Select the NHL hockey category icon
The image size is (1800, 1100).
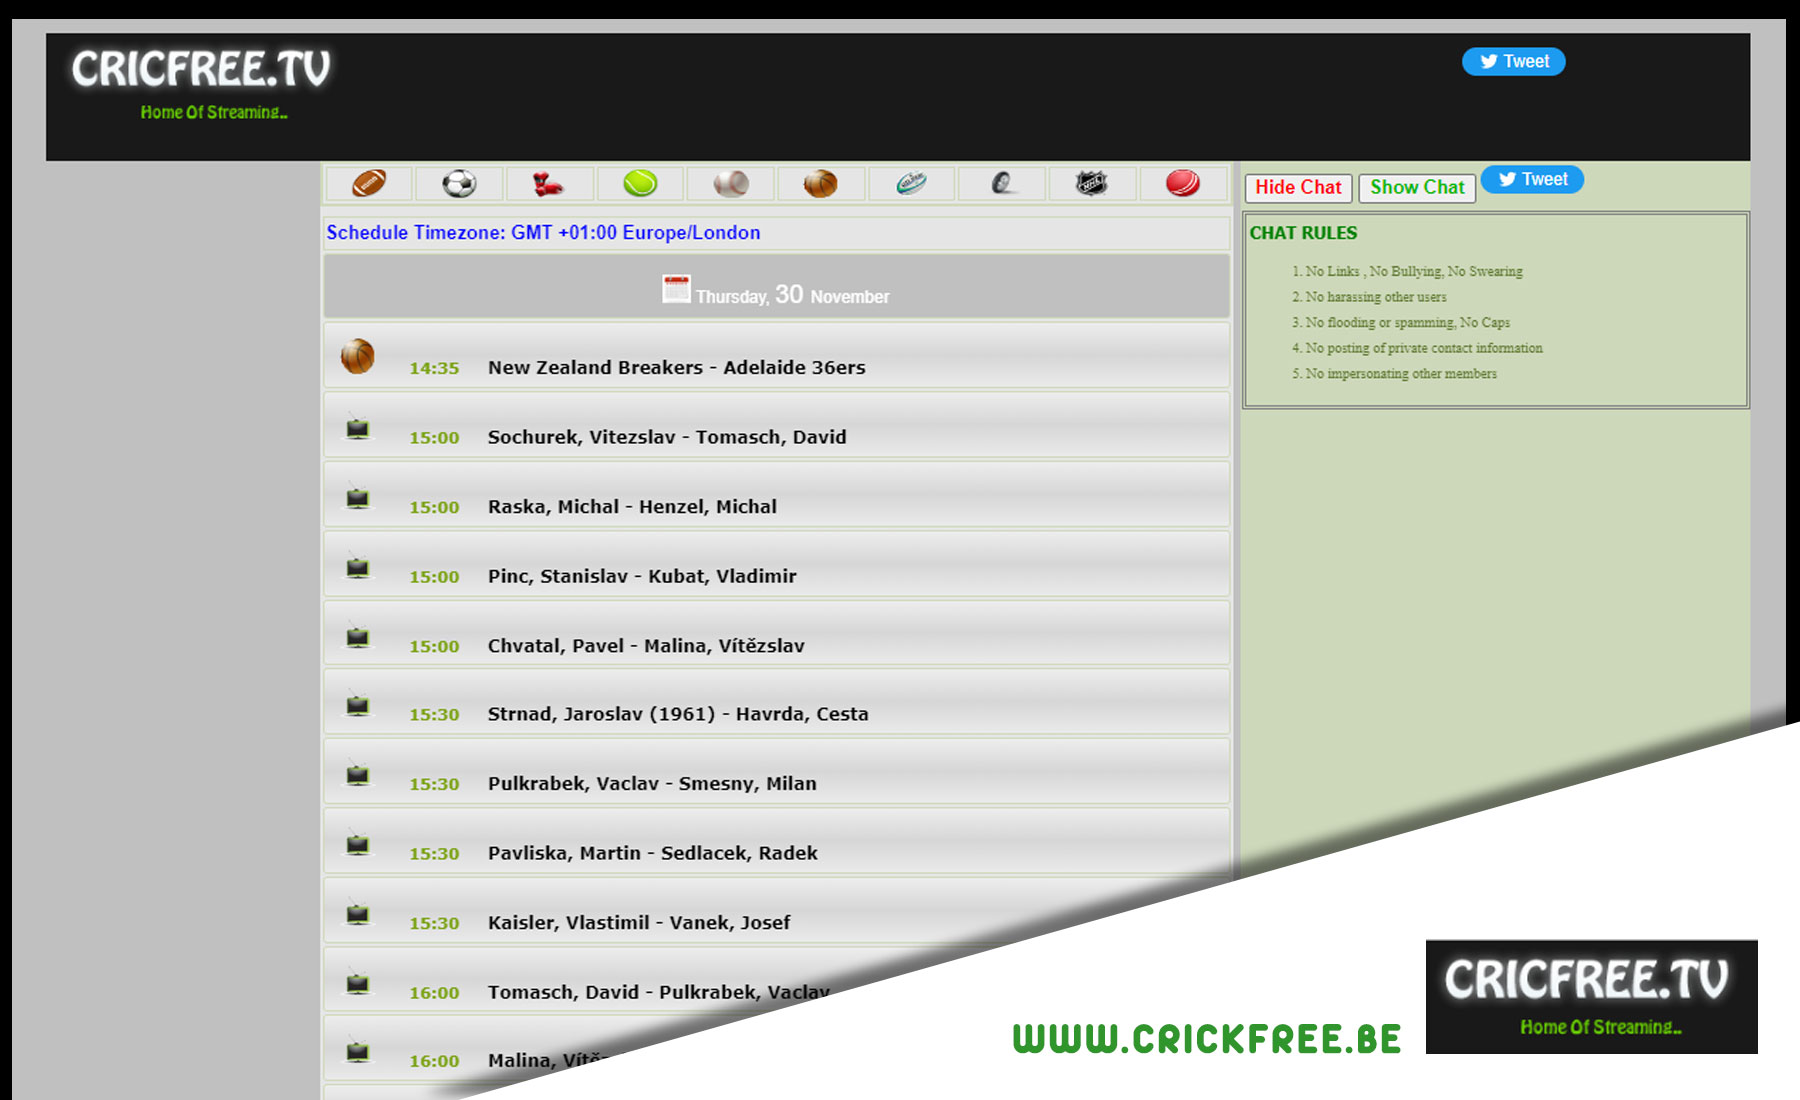[1091, 184]
